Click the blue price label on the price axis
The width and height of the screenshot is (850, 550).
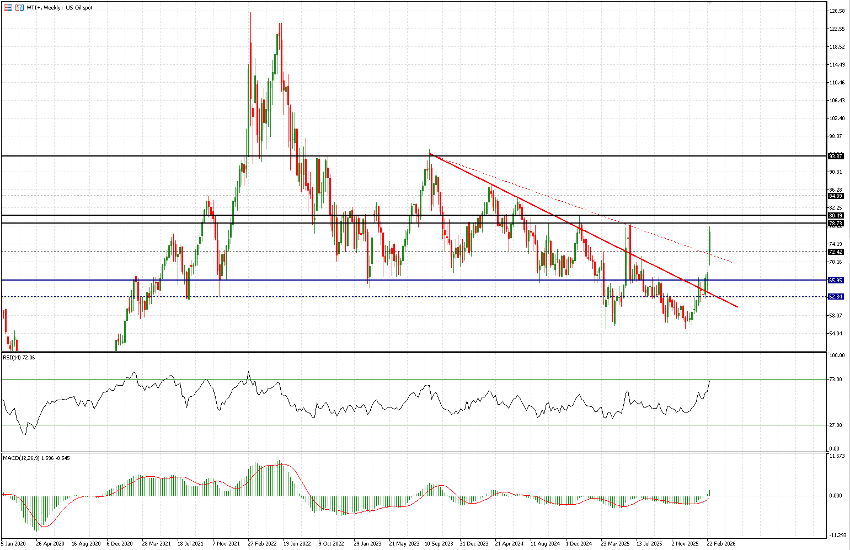pos(837,281)
